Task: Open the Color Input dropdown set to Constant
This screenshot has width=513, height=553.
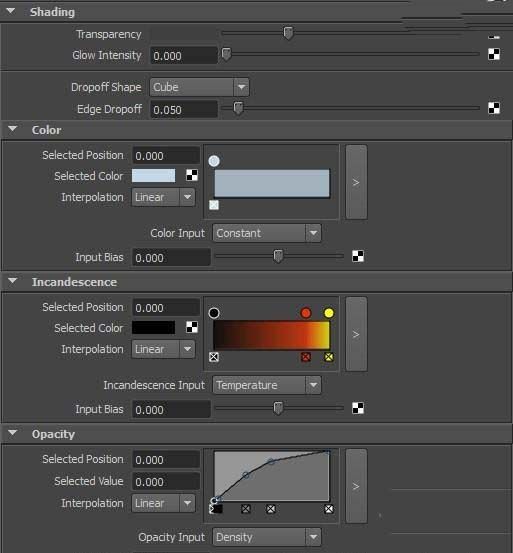Action: pos(267,233)
